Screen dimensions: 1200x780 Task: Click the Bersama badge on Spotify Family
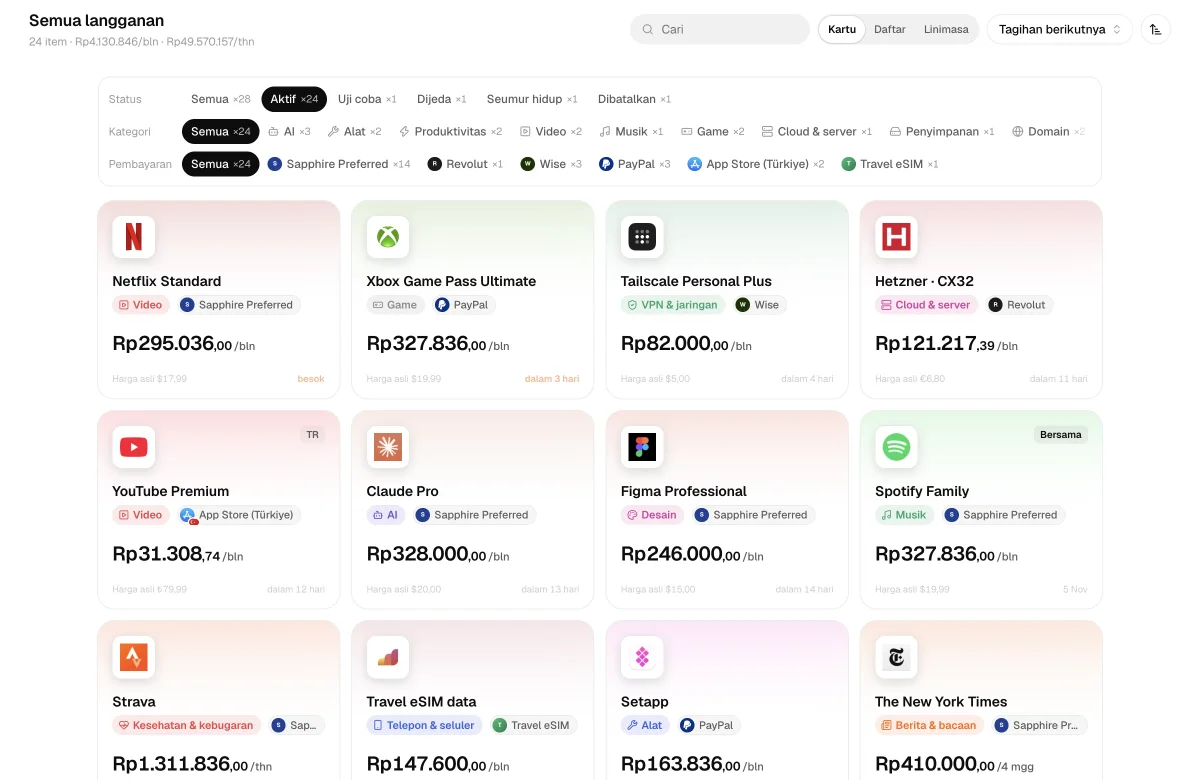click(x=1061, y=435)
